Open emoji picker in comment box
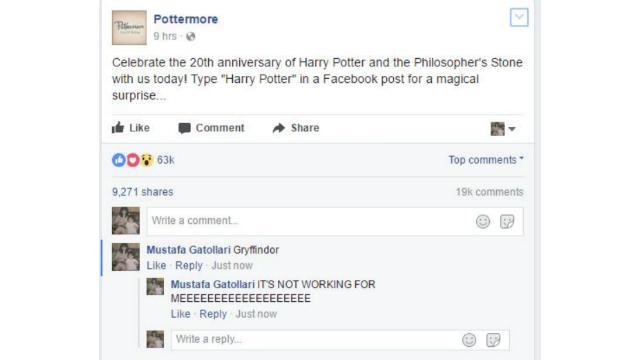This screenshot has height=360, width=640. click(483, 221)
